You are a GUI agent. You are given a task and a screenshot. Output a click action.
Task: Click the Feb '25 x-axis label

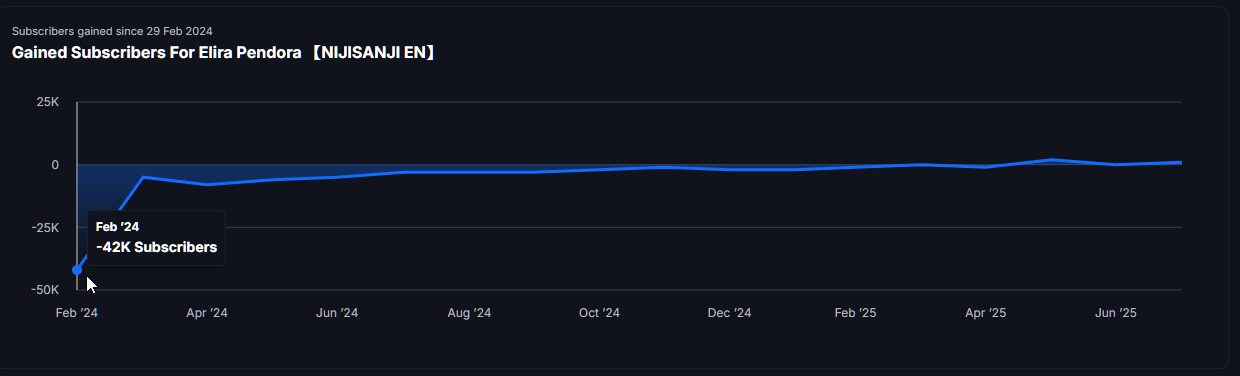click(x=855, y=313)
